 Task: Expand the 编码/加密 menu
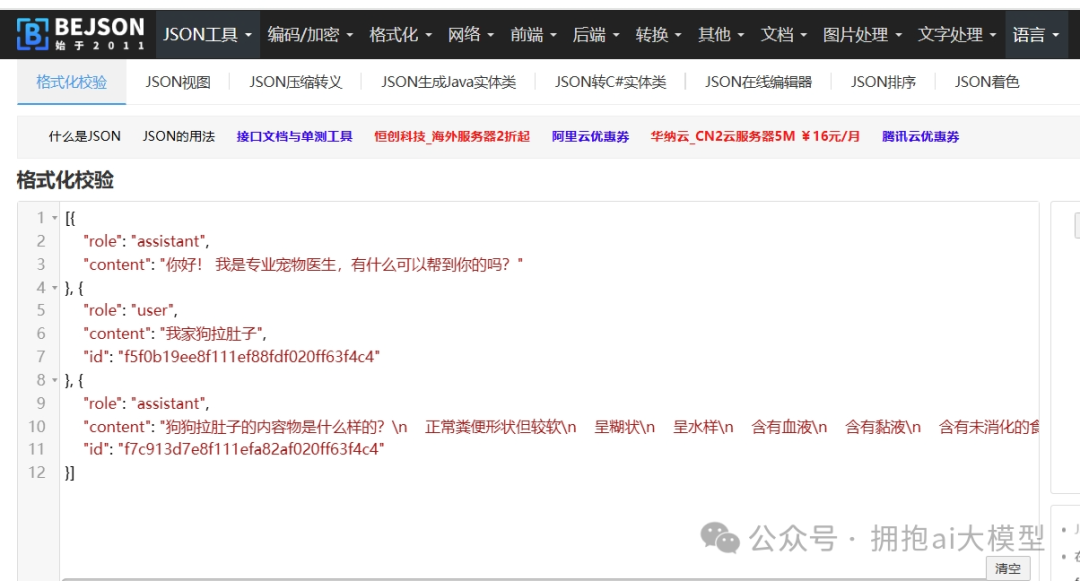click(310, 35)
